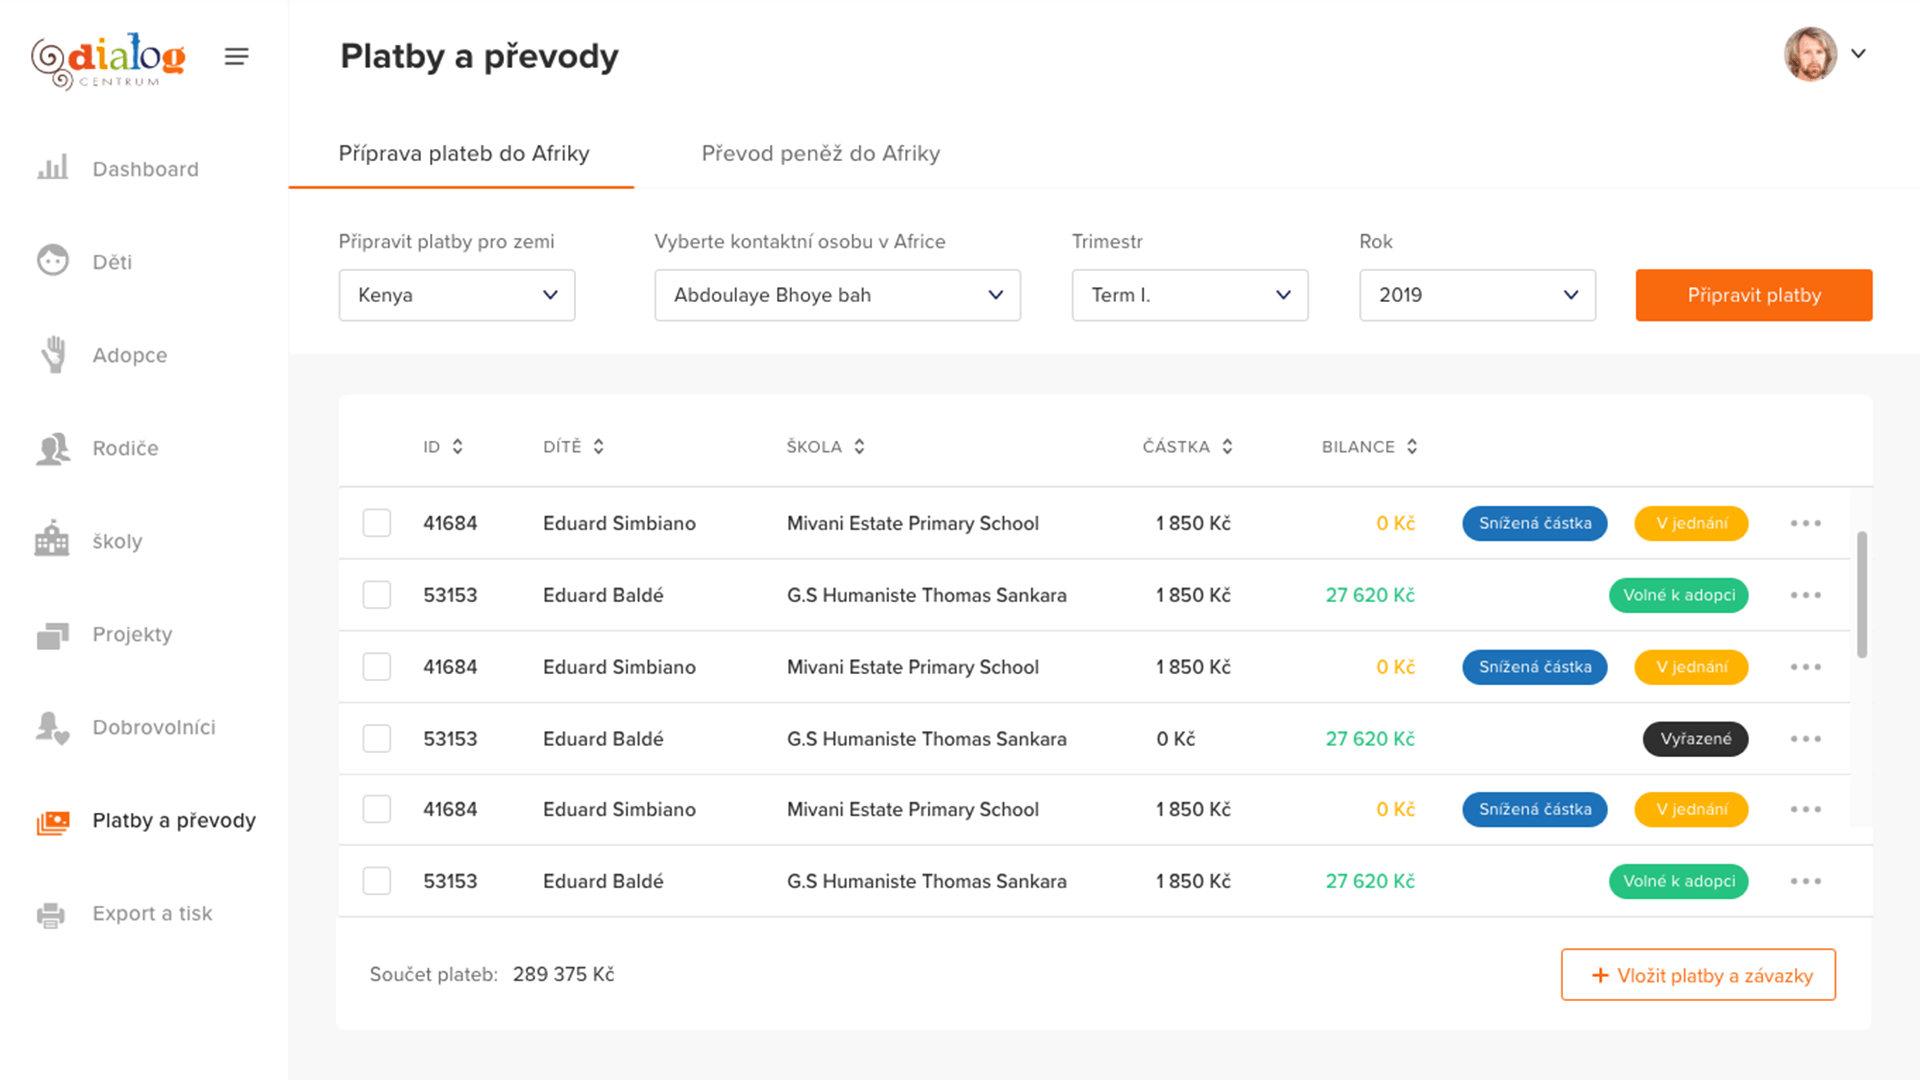Click Snížená částka badge in first row
This screenshot has height=1080, width=1920.
1535,523
